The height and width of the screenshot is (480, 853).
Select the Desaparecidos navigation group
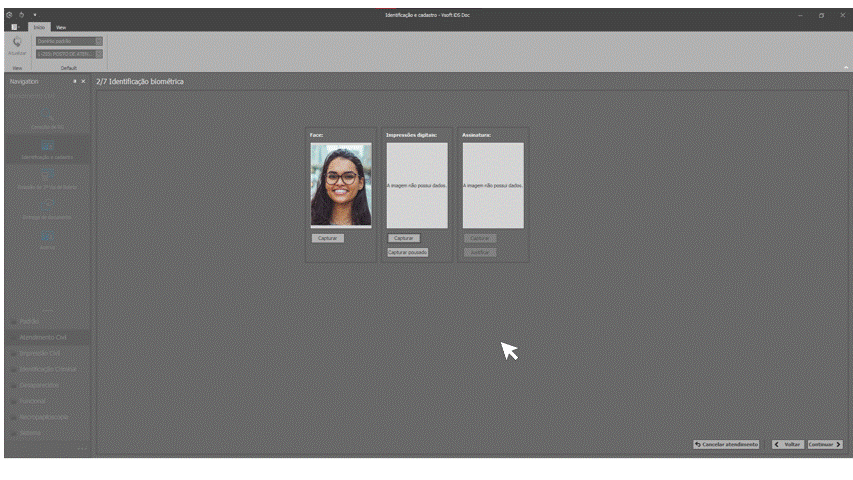(x=47, y=385)
